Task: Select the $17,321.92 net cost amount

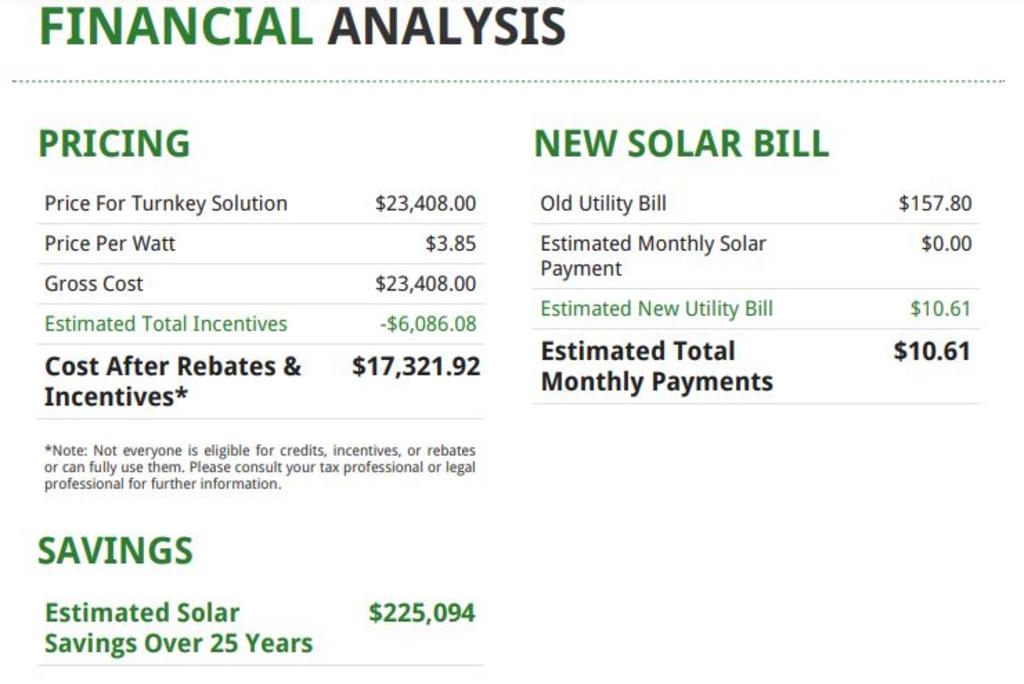Action: tap(416, 367)
